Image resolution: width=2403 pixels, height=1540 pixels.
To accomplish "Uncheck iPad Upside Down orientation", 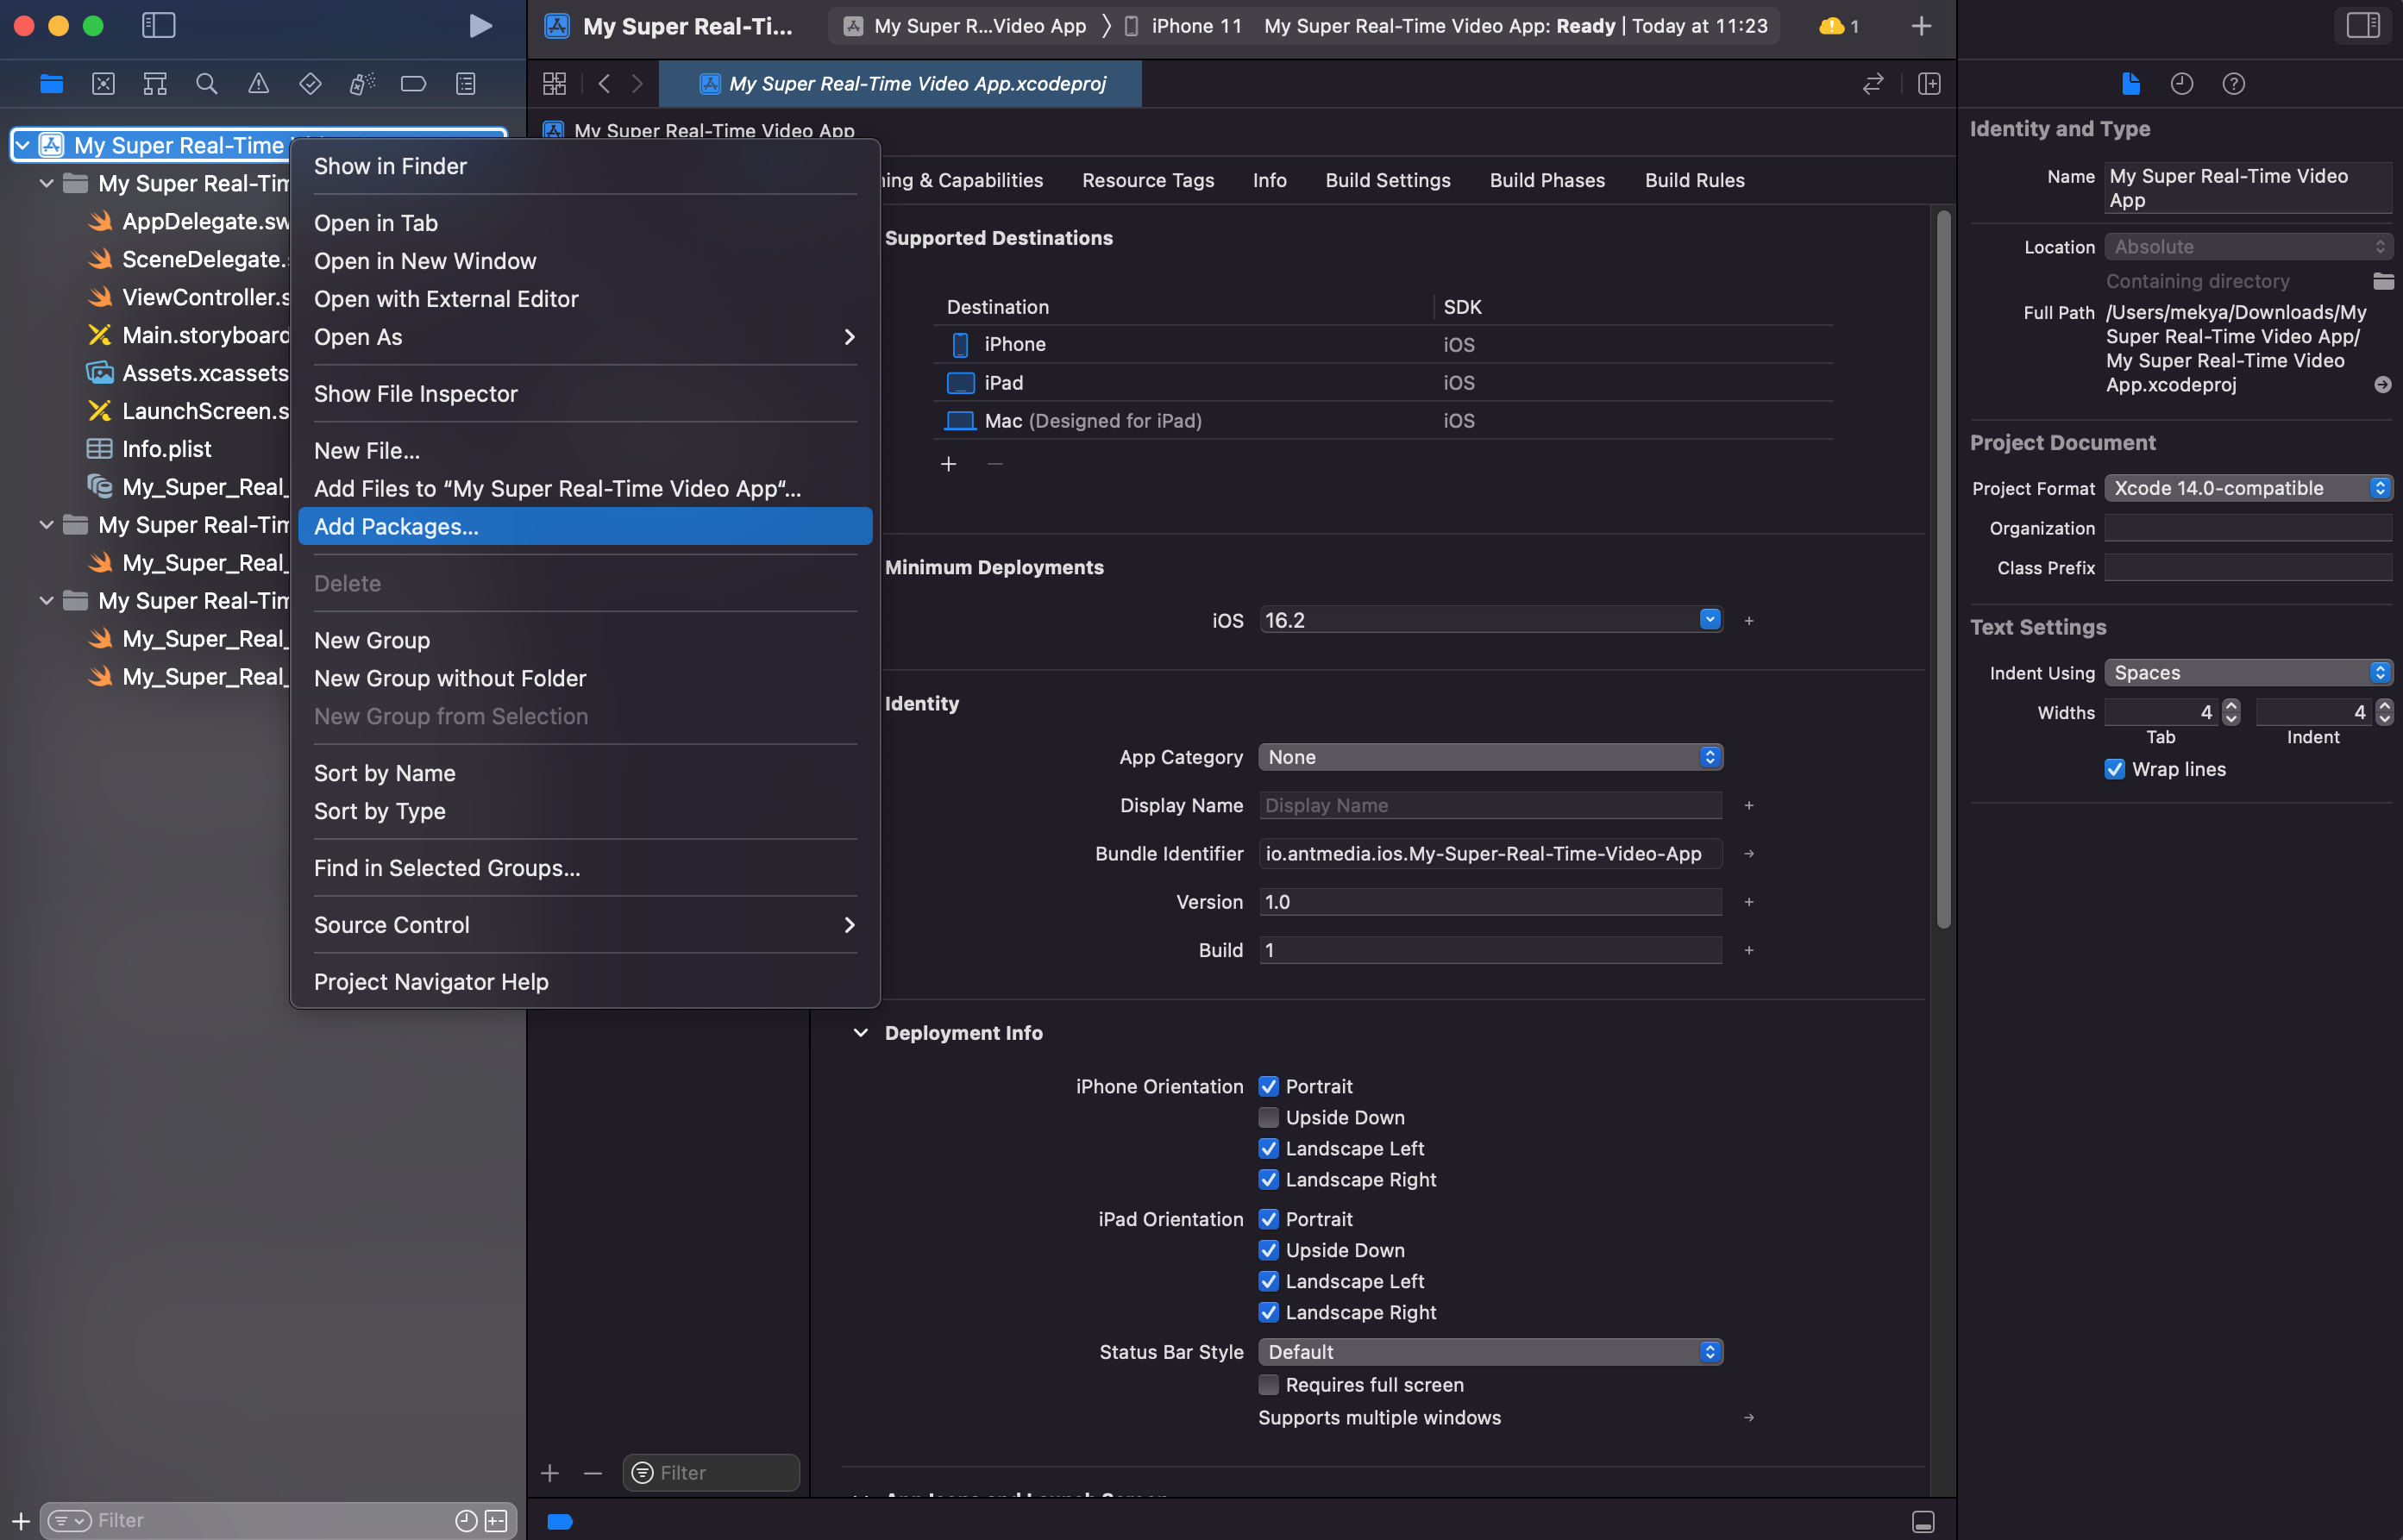I will [x=1268, y=1250].
